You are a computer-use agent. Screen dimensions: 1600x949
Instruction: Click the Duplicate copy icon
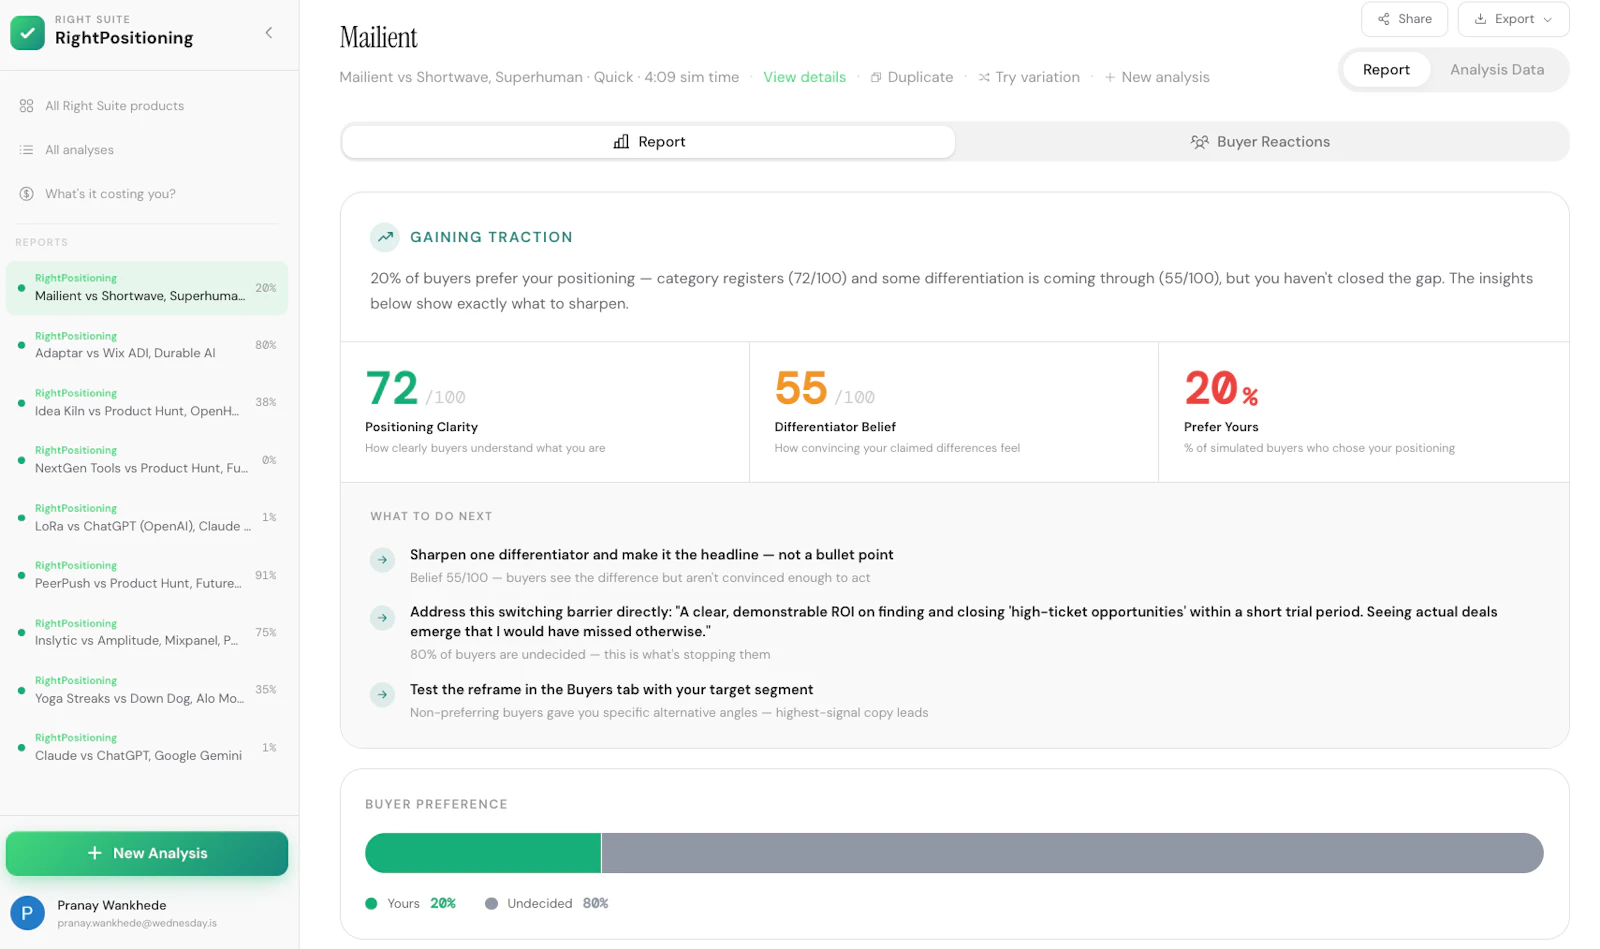tap(876, 77)
